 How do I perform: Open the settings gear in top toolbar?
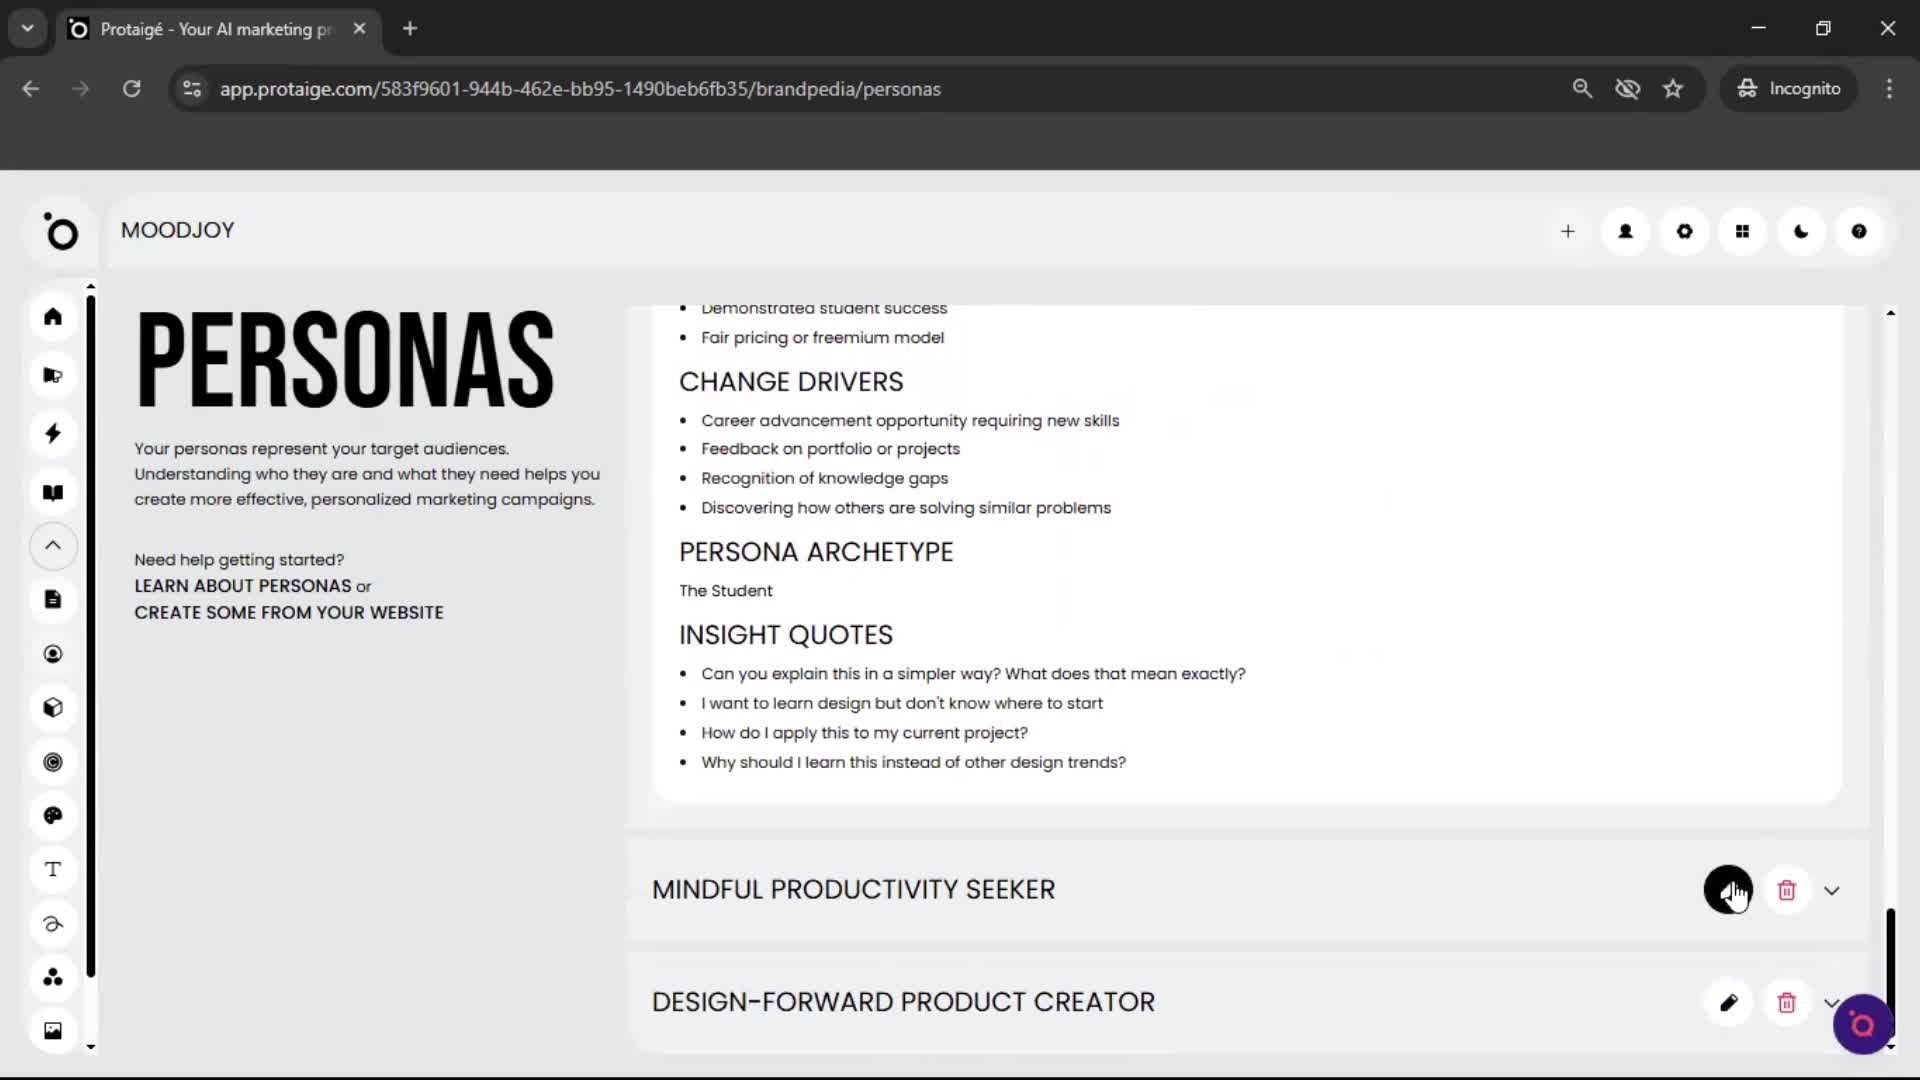(x=1684, y=231)
